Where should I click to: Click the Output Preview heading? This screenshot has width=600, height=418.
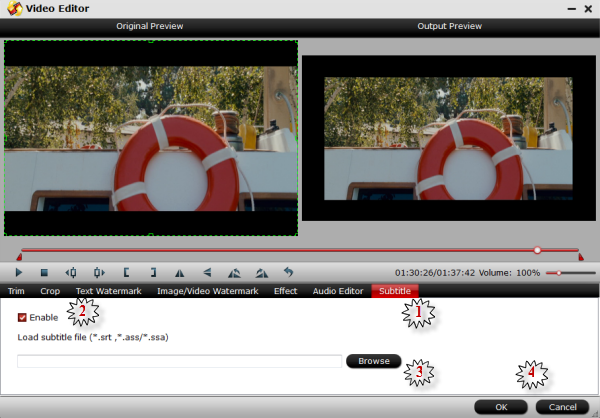click(450, 26)
